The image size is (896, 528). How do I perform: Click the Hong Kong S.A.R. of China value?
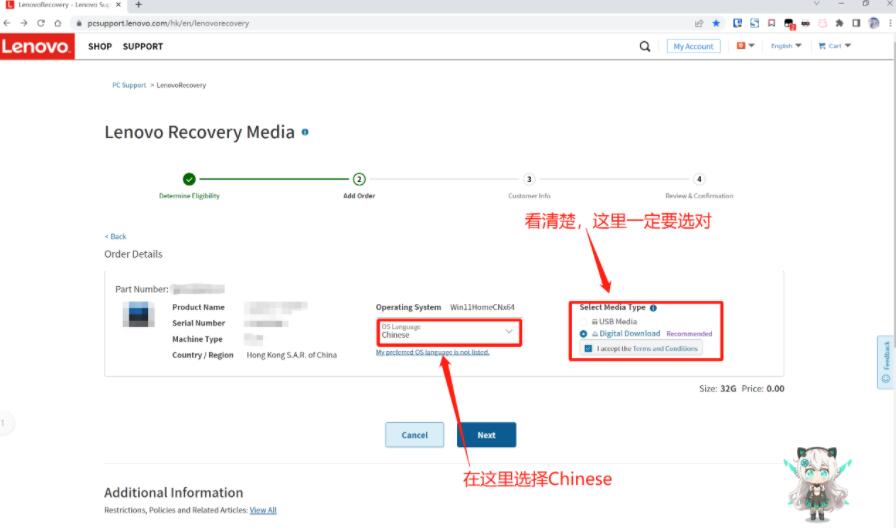(291, 355)
